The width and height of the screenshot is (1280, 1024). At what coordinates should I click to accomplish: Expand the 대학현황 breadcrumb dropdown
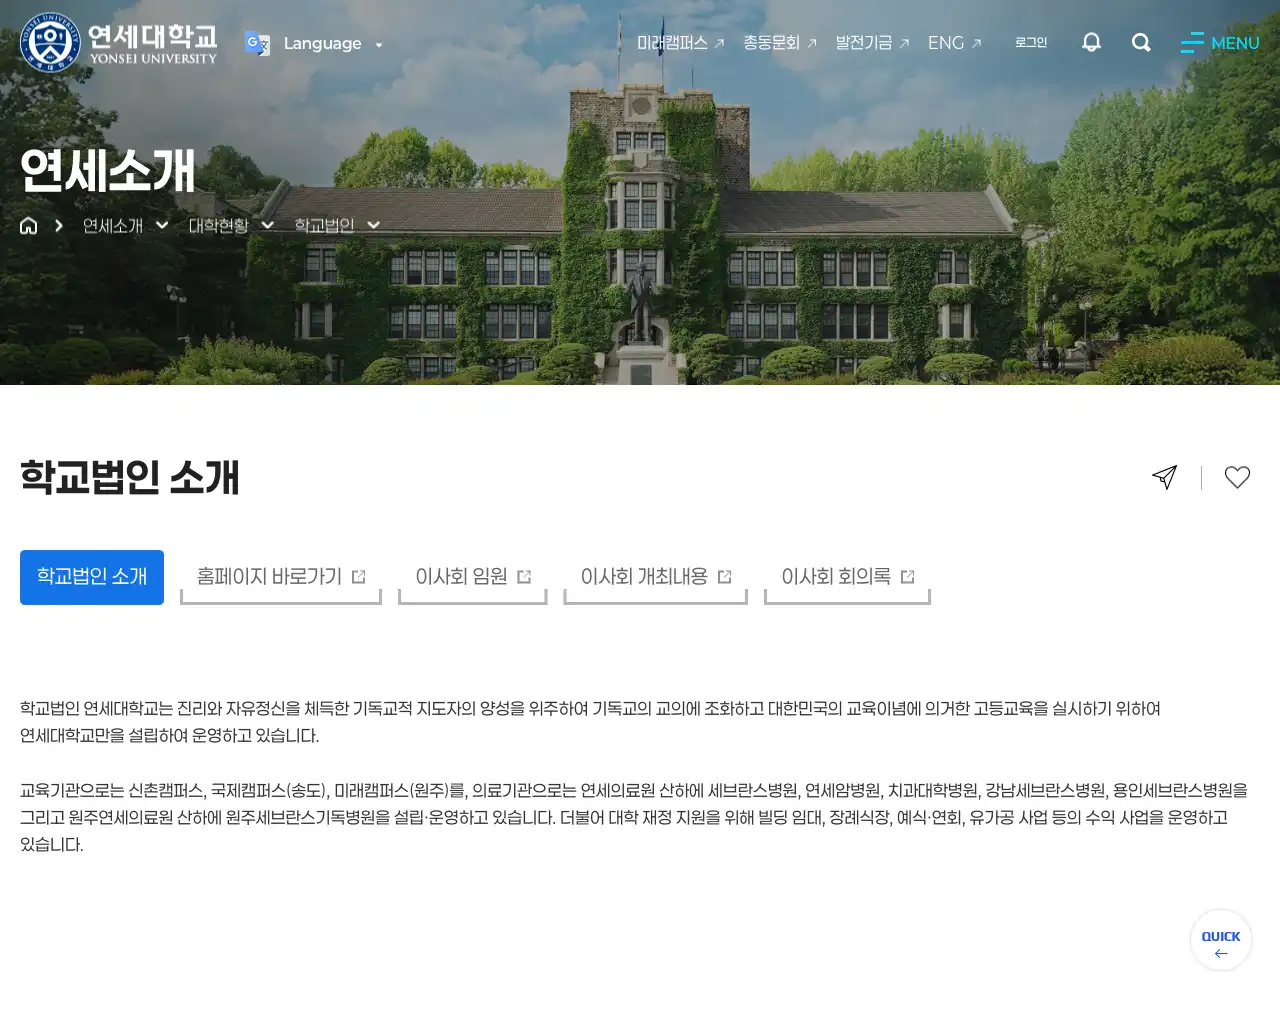click(x=231, y=225)
